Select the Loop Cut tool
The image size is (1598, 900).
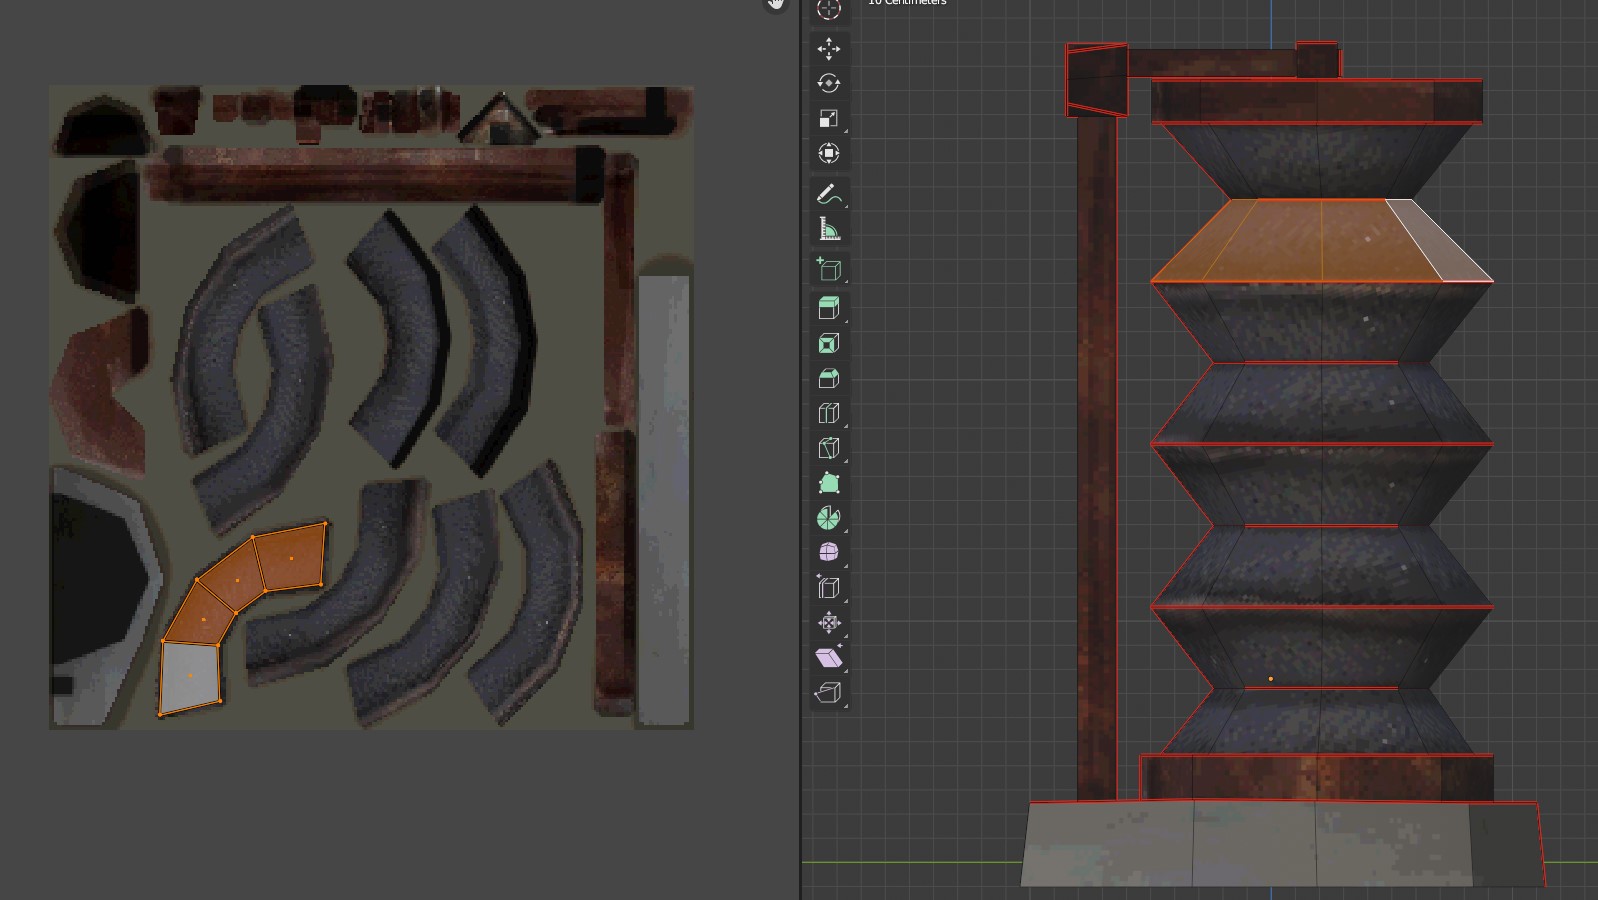[x=828, y=413]
